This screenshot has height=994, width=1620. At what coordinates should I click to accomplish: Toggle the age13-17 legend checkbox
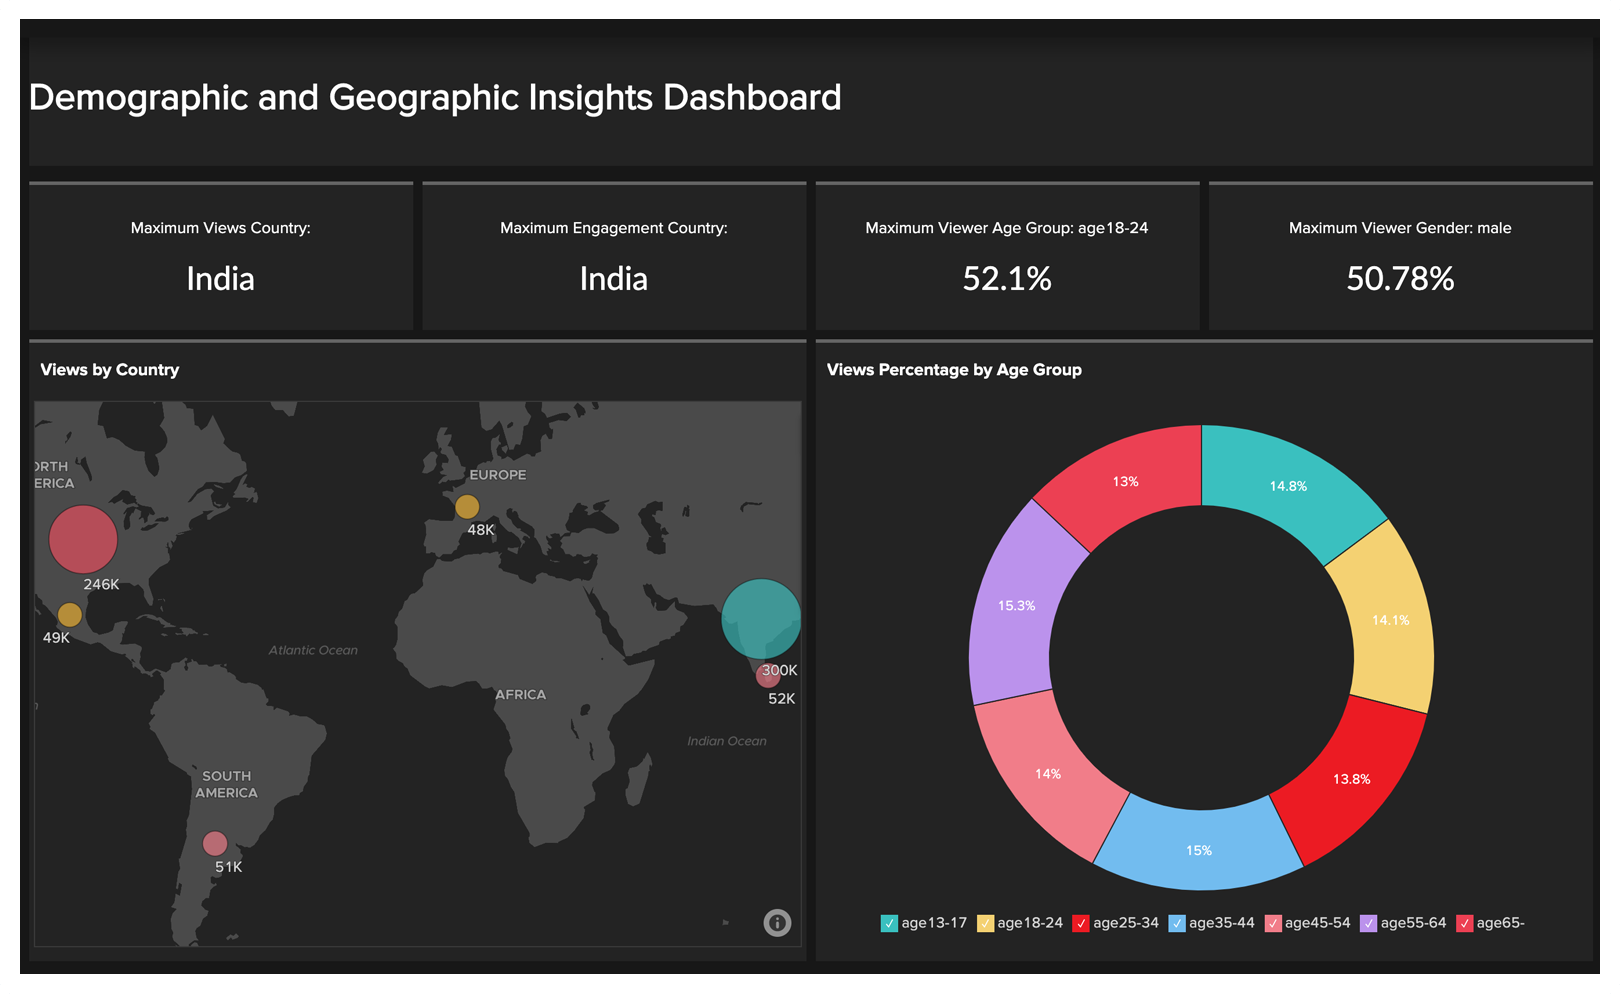(889, 923)
